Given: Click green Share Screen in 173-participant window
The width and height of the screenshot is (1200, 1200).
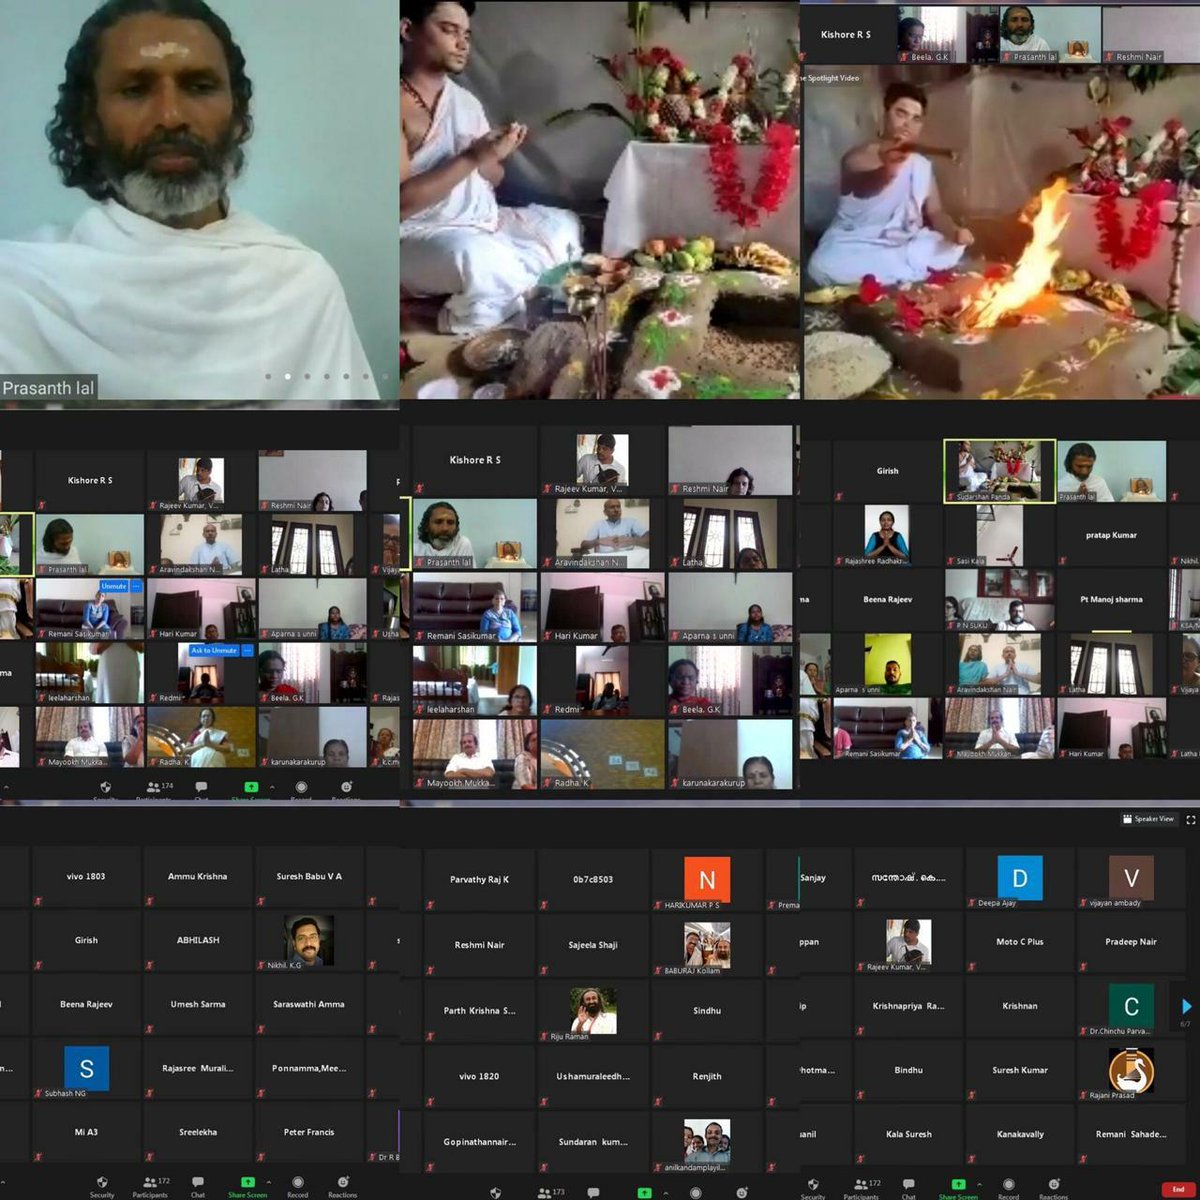Looking at the screenshot, I should [645, 1192].
